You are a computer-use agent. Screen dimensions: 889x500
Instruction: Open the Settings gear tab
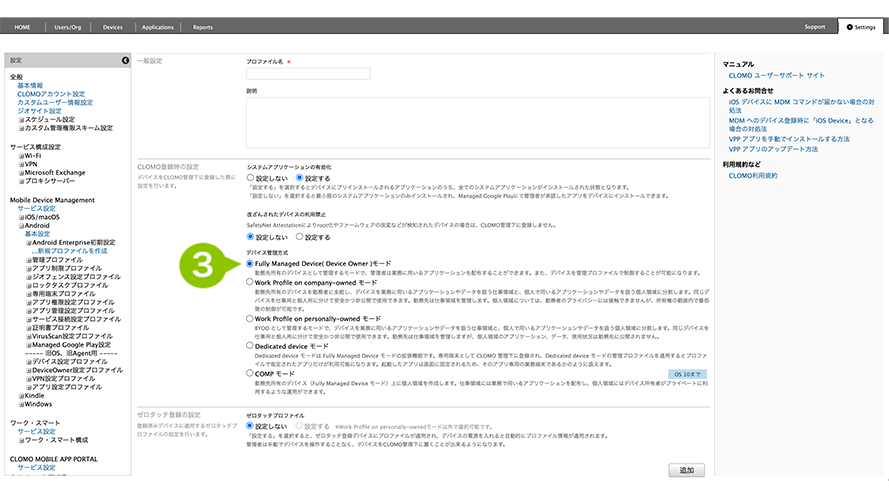point(861,27)
